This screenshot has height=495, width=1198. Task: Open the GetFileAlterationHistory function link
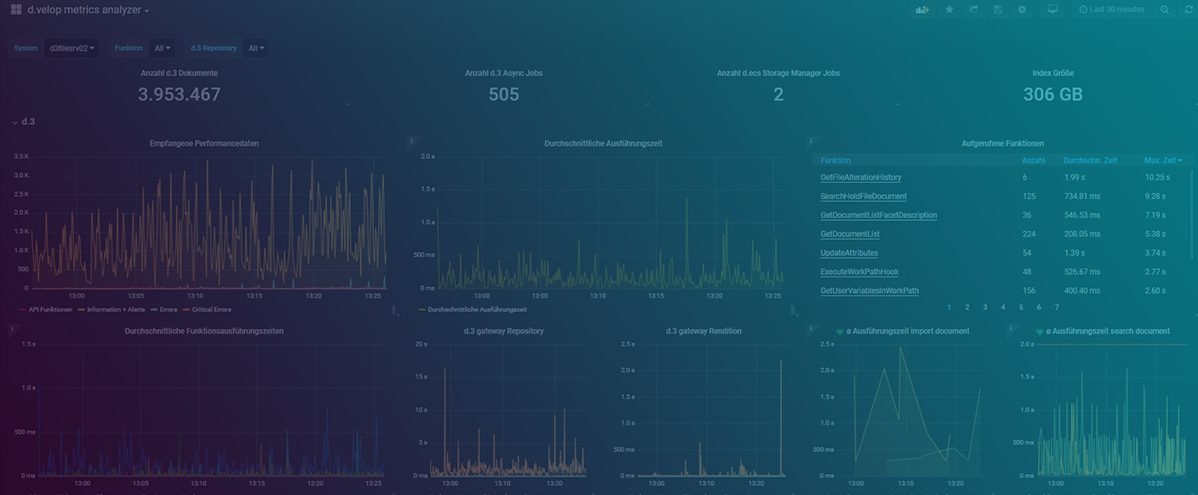click(x=861, y=177)
